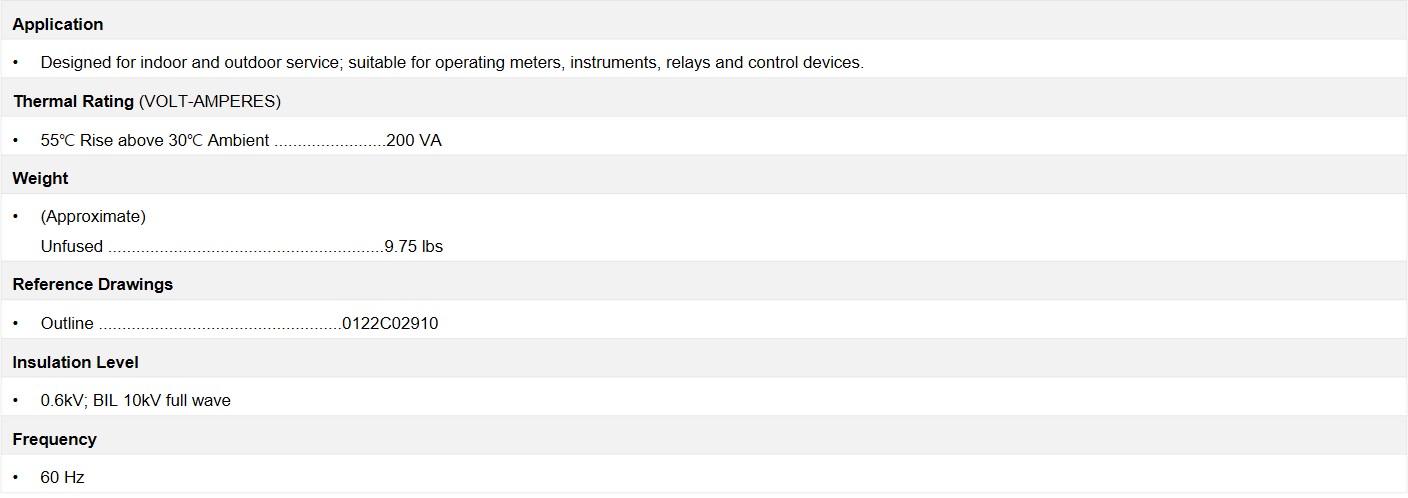
Task: Click the Reference Drawings heading
Action: [93, 284]
